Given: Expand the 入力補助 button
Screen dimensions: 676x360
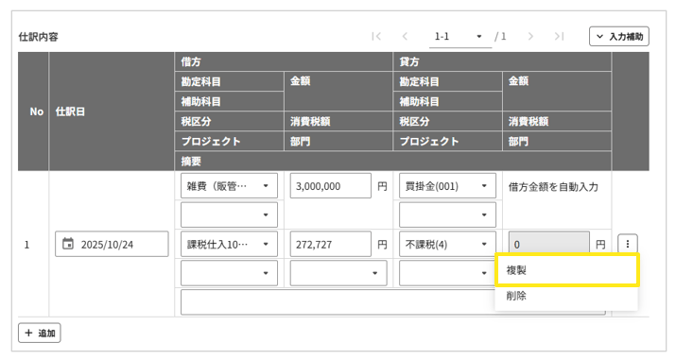Looking at the screenshot, I should [619, 37].
